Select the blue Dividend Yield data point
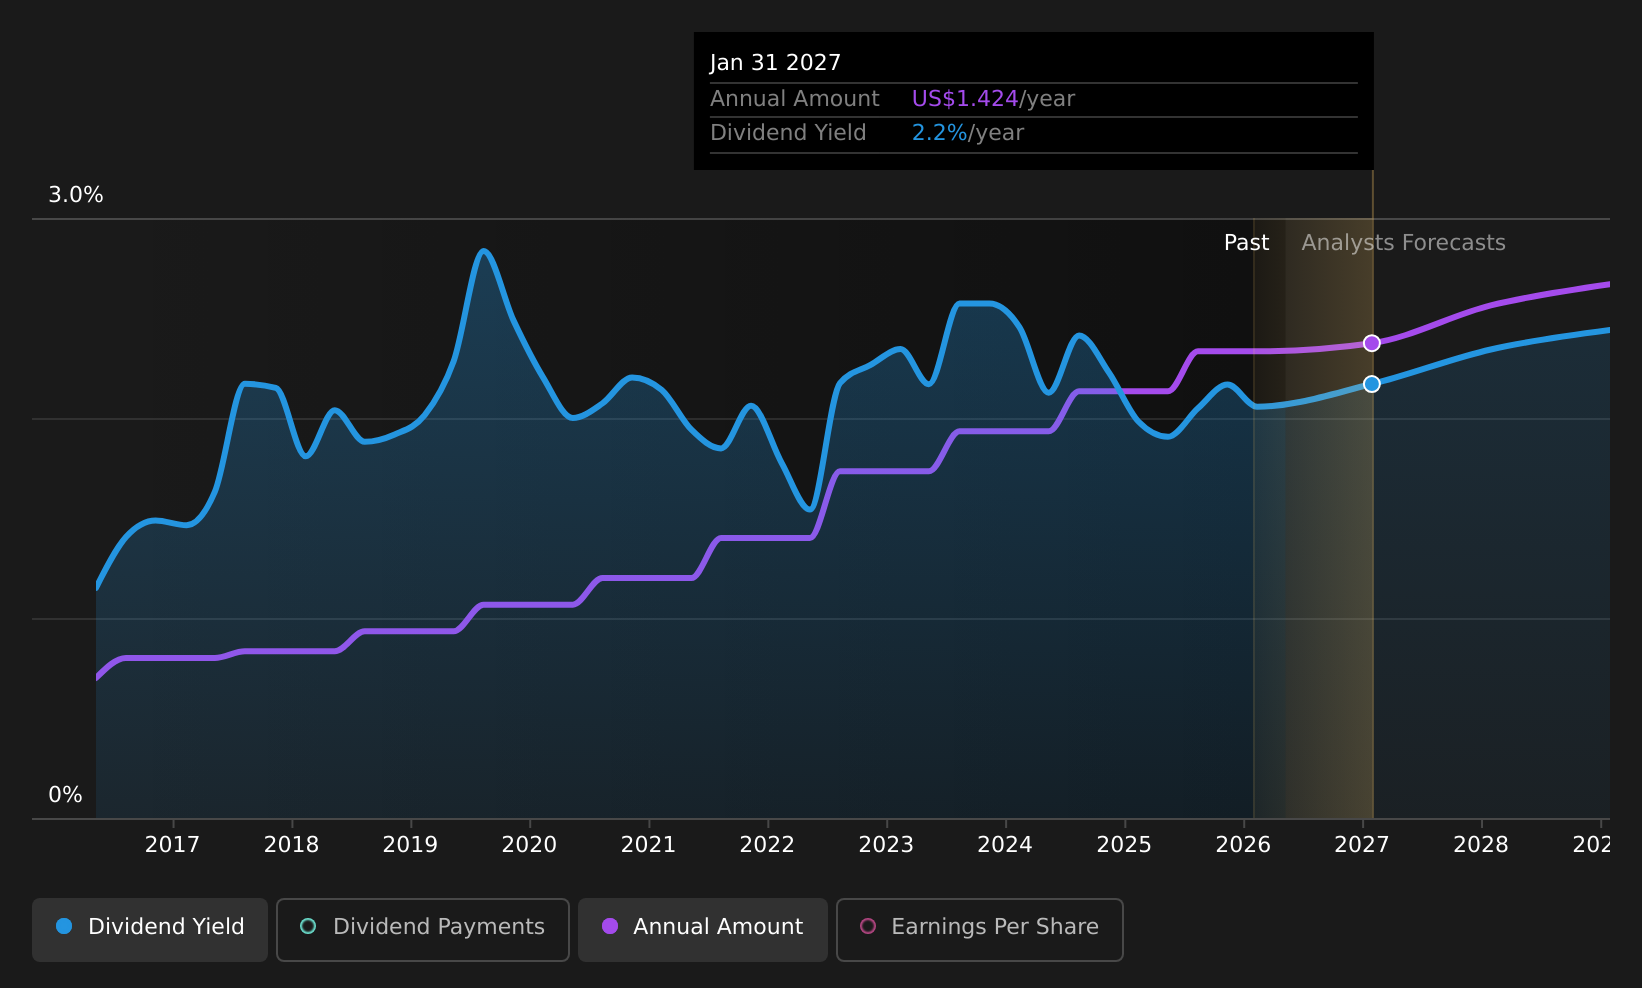Viewport: 1642px width, 988px height. coord(1372,384)
